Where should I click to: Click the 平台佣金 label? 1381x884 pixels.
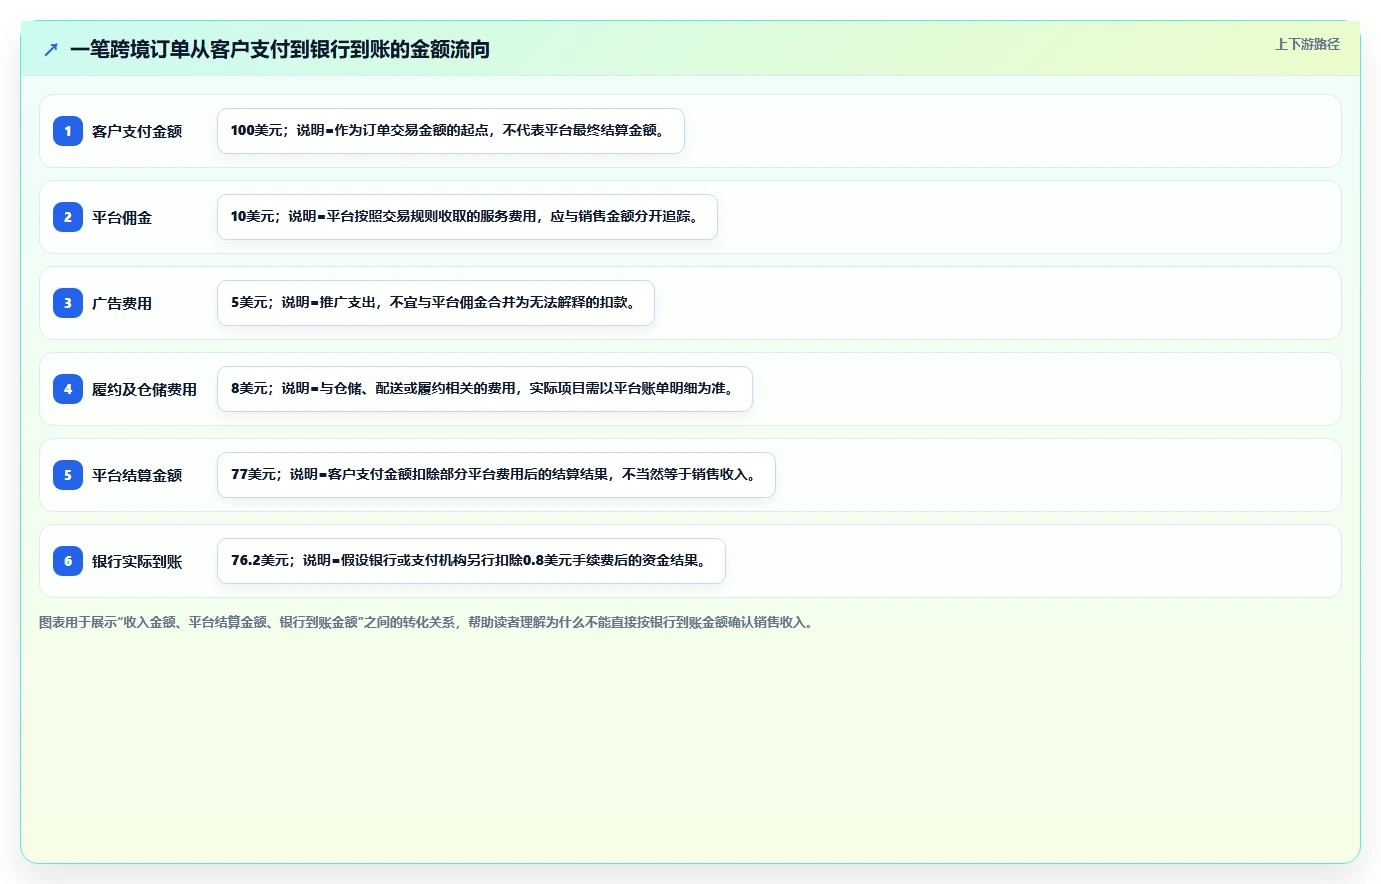[122, 217]
